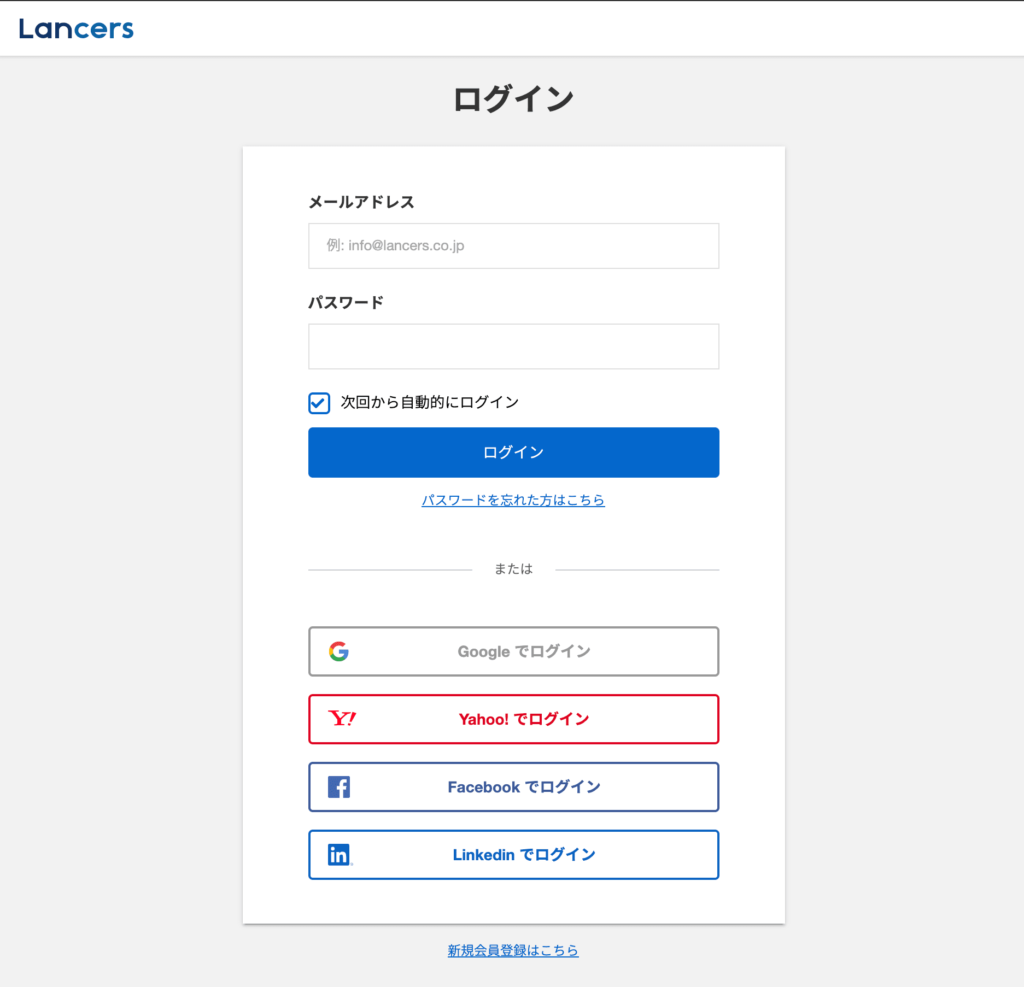Follow the 新規会員登録はこちら link
The width and height of the screenshot is (1024, 987).
click(x=513, y=951)
